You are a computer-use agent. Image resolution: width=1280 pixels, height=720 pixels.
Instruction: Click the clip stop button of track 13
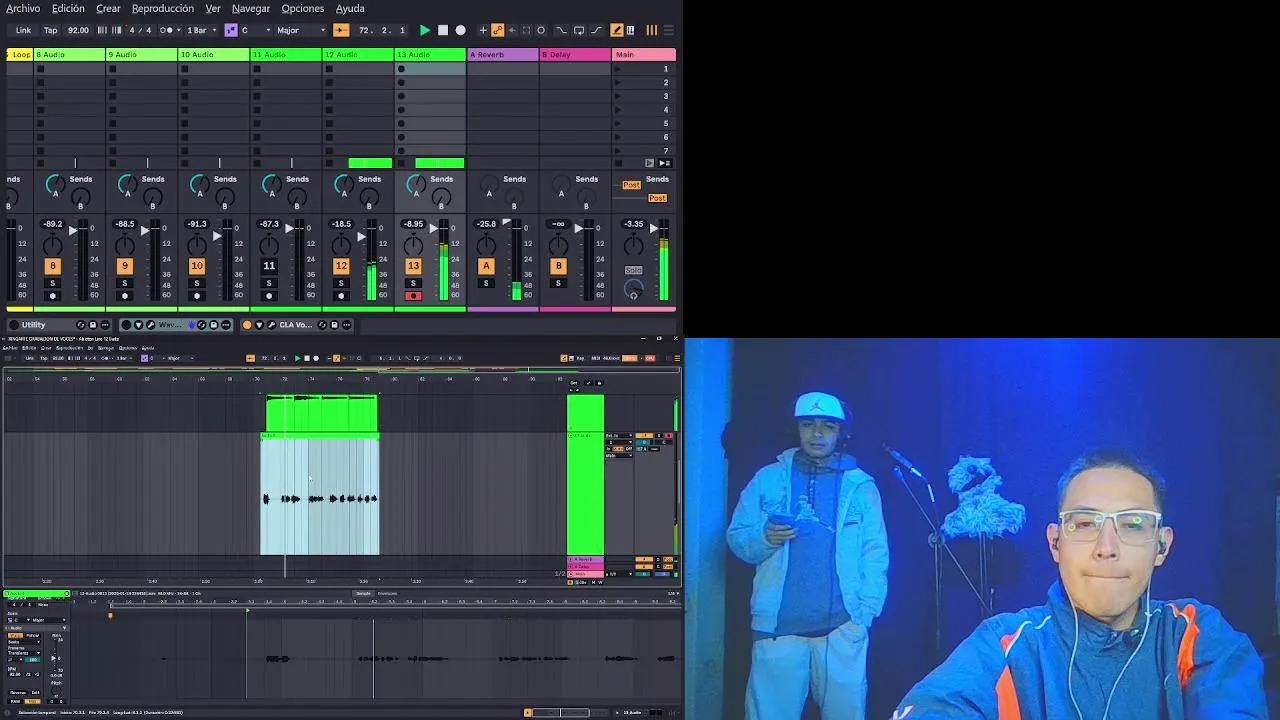(402, 163)
